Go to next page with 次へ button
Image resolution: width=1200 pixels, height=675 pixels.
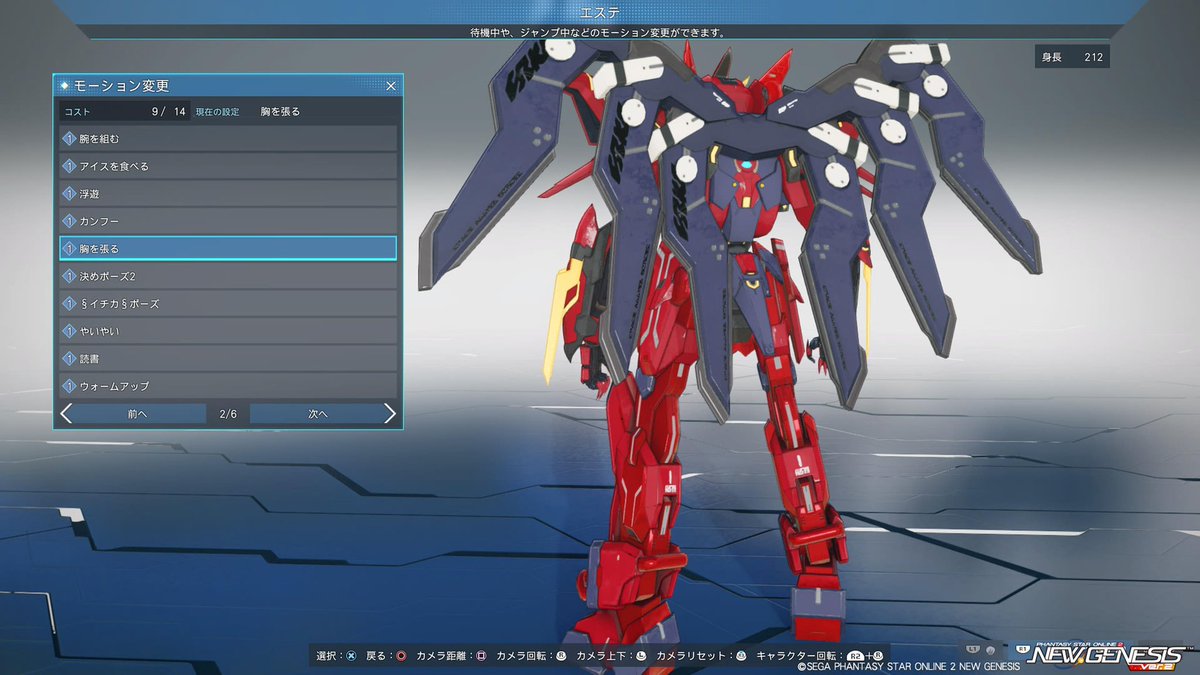pyautogui.click(x=318, y=414)
